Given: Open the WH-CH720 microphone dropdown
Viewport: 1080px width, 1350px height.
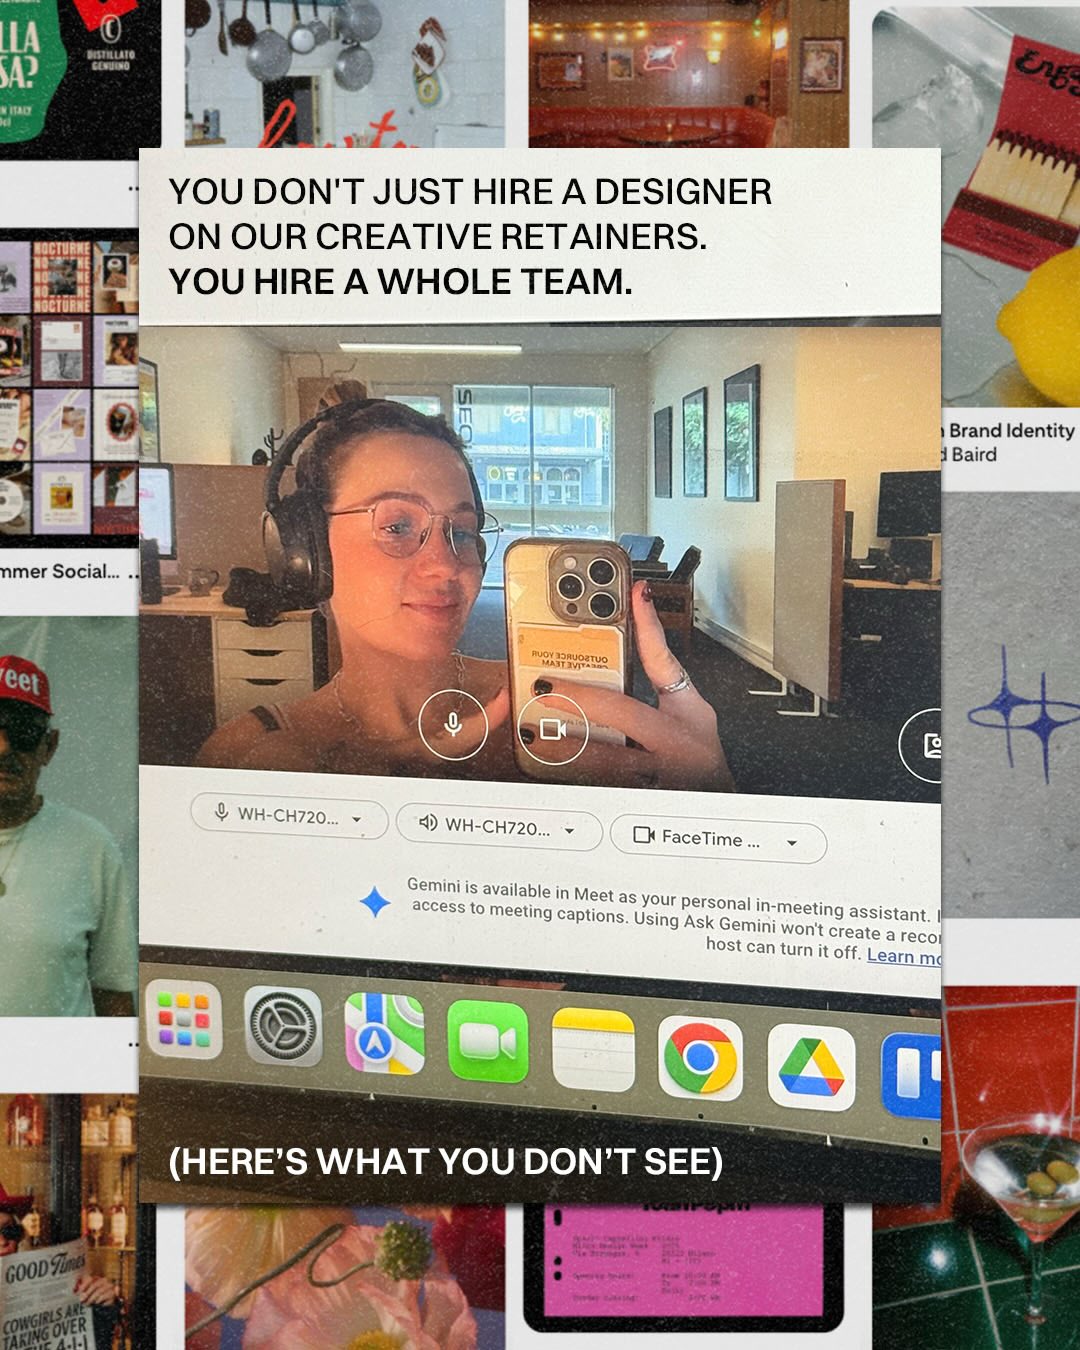Looking at the screenshot, I should [x=289, y=817].
